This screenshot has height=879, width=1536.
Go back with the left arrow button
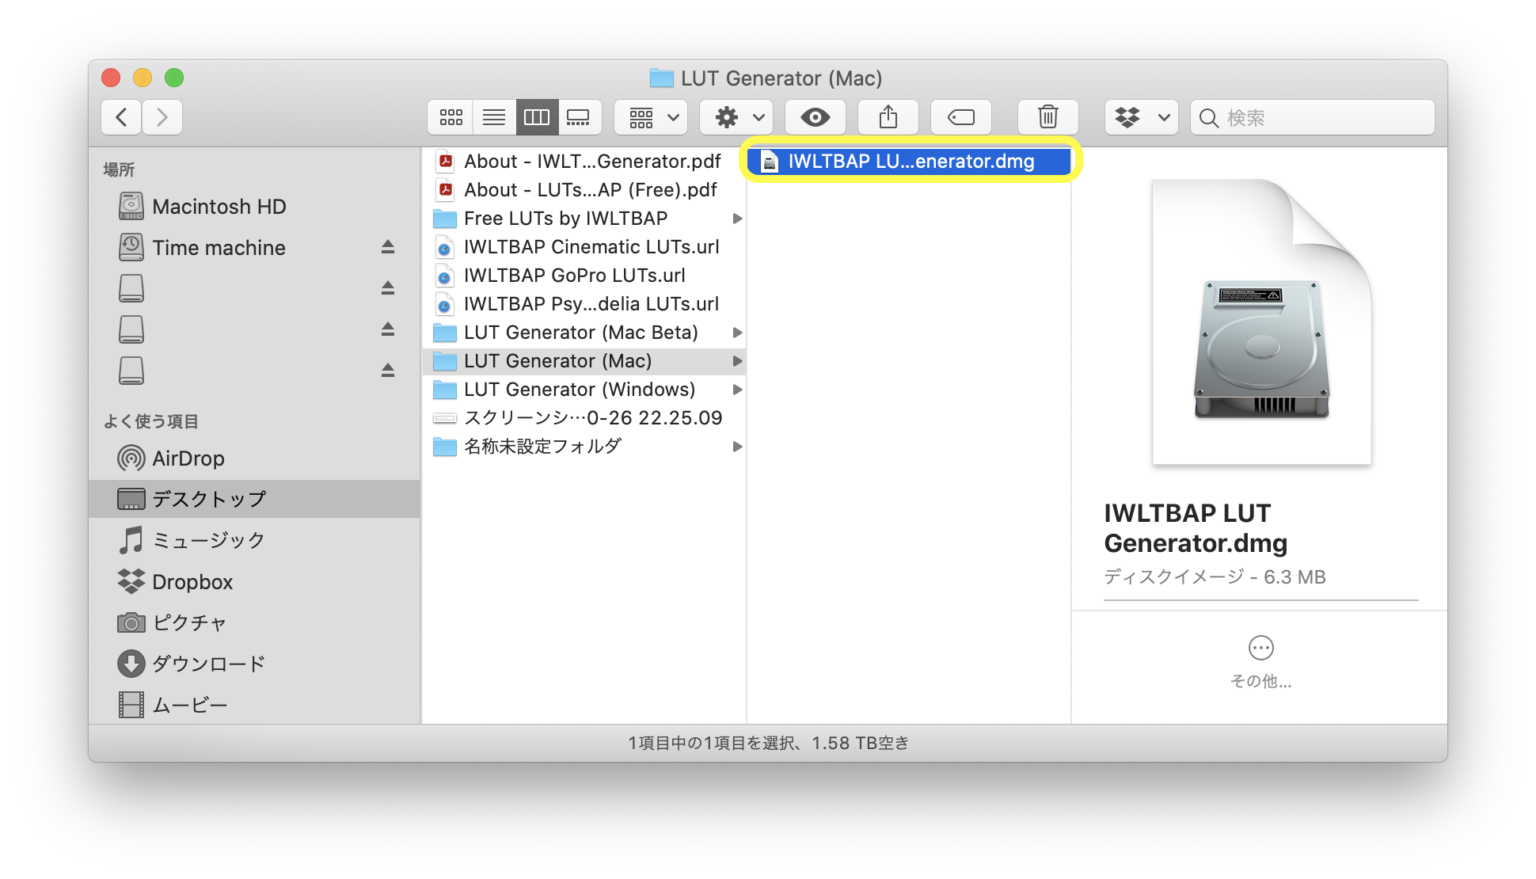121,117
